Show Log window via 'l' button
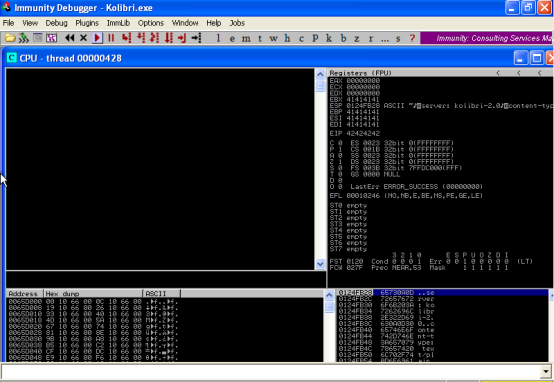The height and width of the screenshot is (382, 554). pyautogui.click(x=218, y=38)
